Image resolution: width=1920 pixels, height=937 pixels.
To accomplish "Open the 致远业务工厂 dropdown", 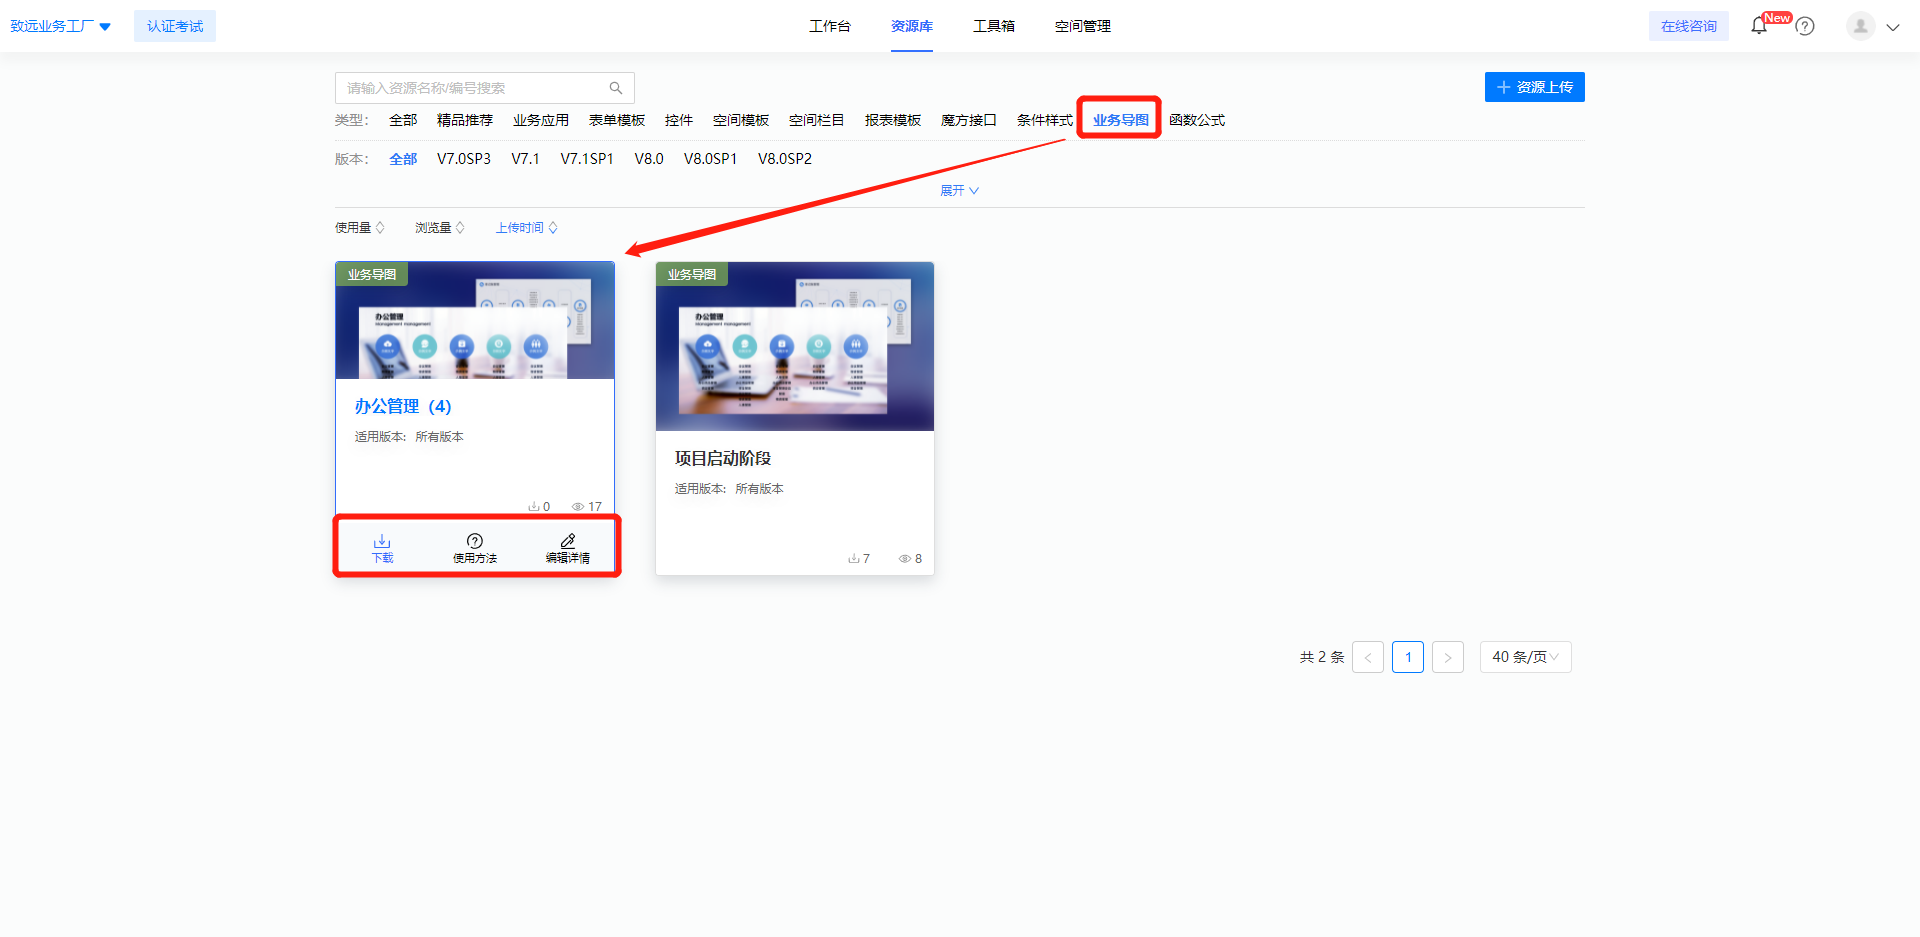I will coord(61,26).
